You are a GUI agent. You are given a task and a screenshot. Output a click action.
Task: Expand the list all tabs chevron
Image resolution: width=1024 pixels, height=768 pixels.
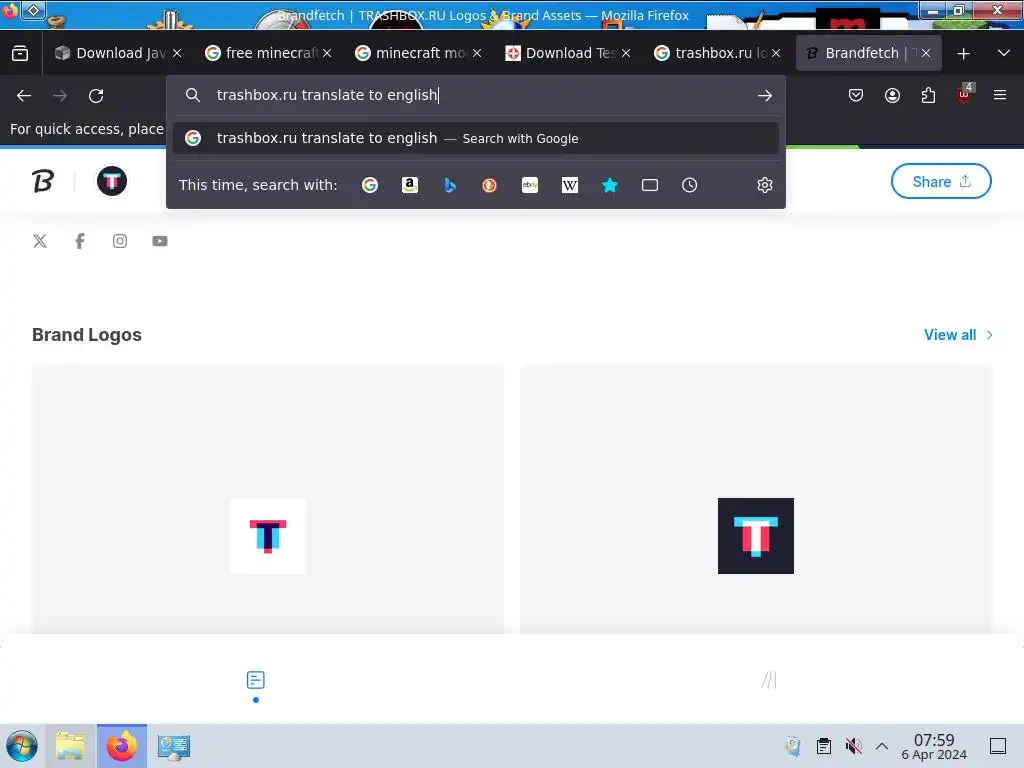[1004, 53]
